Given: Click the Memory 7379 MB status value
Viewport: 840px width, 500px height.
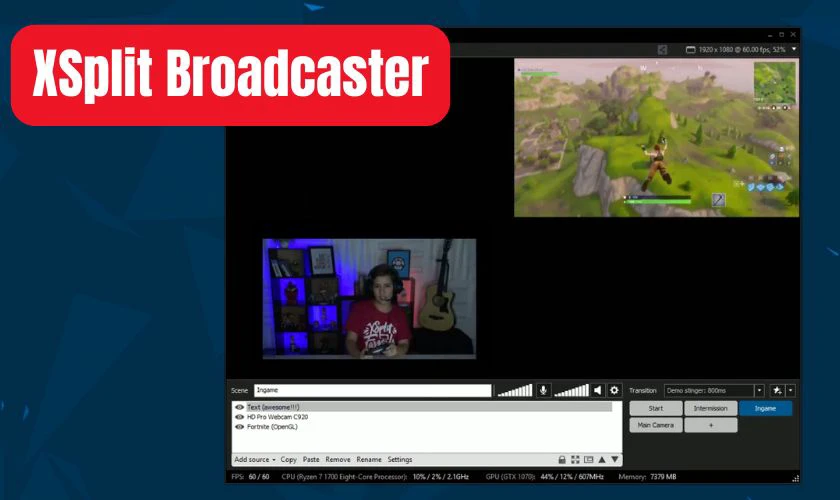Looking at the screenshot, I should pos(663,476).
